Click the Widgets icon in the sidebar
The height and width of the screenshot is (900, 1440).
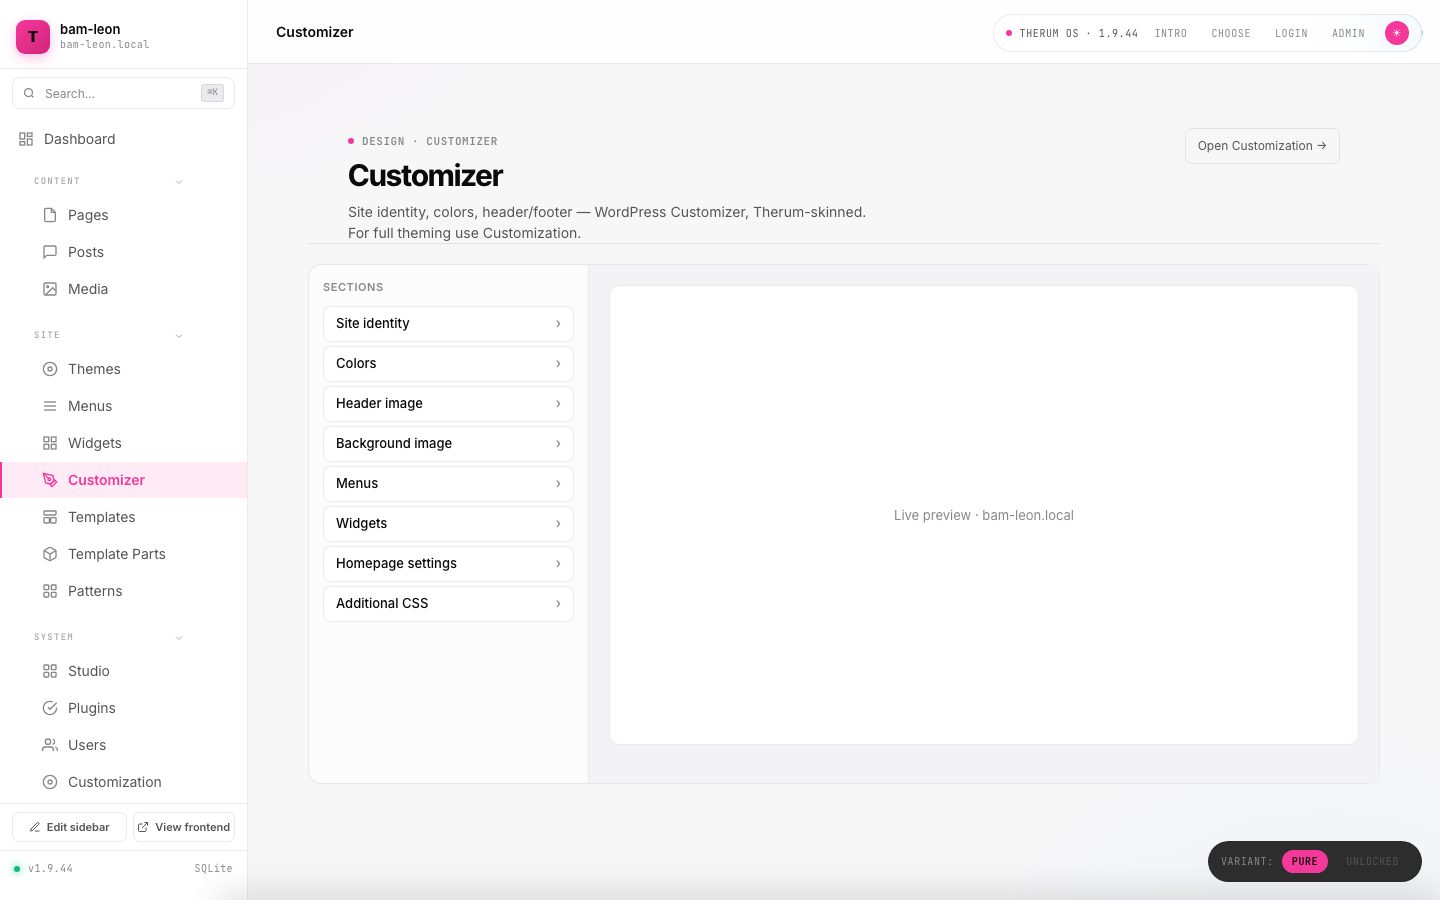click(50, 443)
